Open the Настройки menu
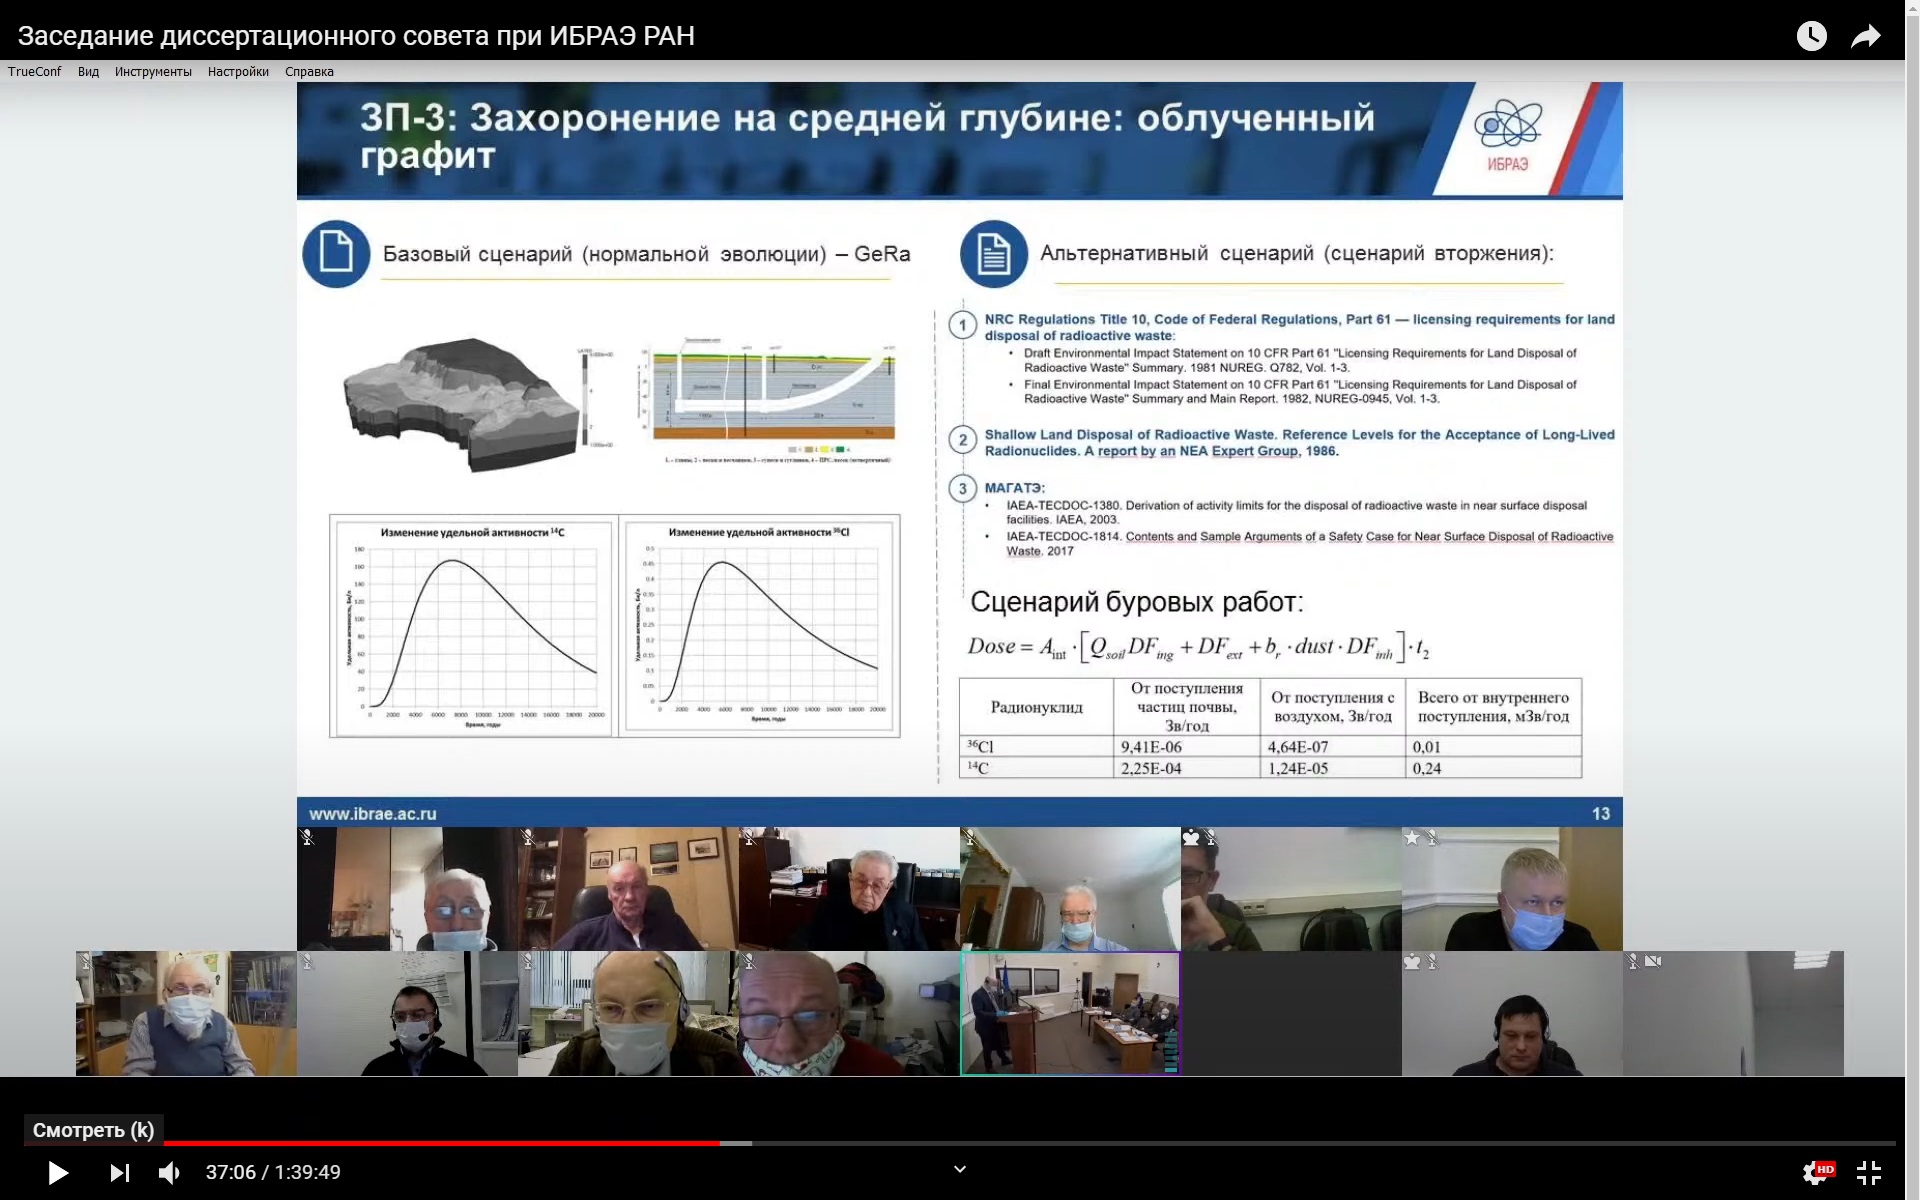The height and width of the screenshot is (1200, 1920). 238,72
